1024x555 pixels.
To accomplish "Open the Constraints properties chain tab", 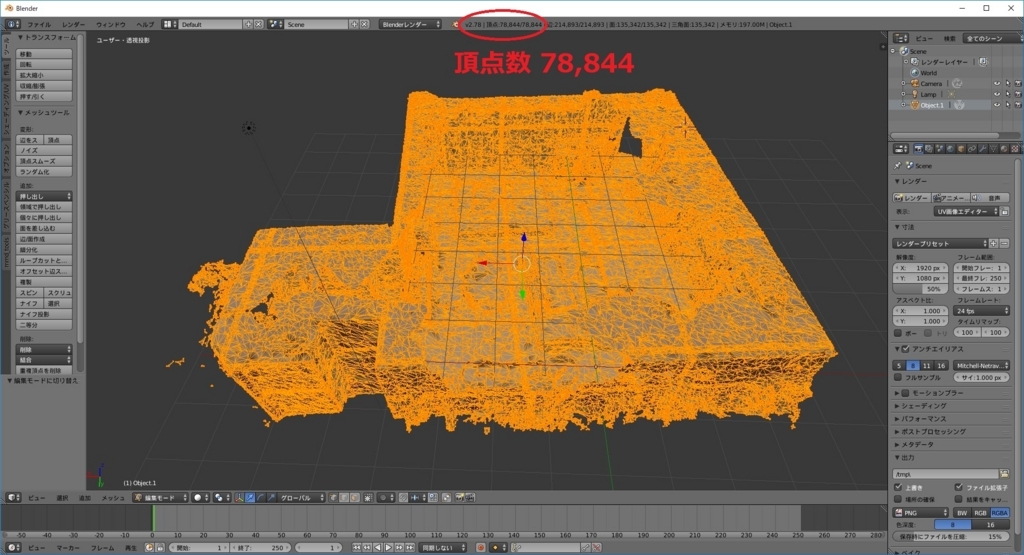I will pos(972,149).
